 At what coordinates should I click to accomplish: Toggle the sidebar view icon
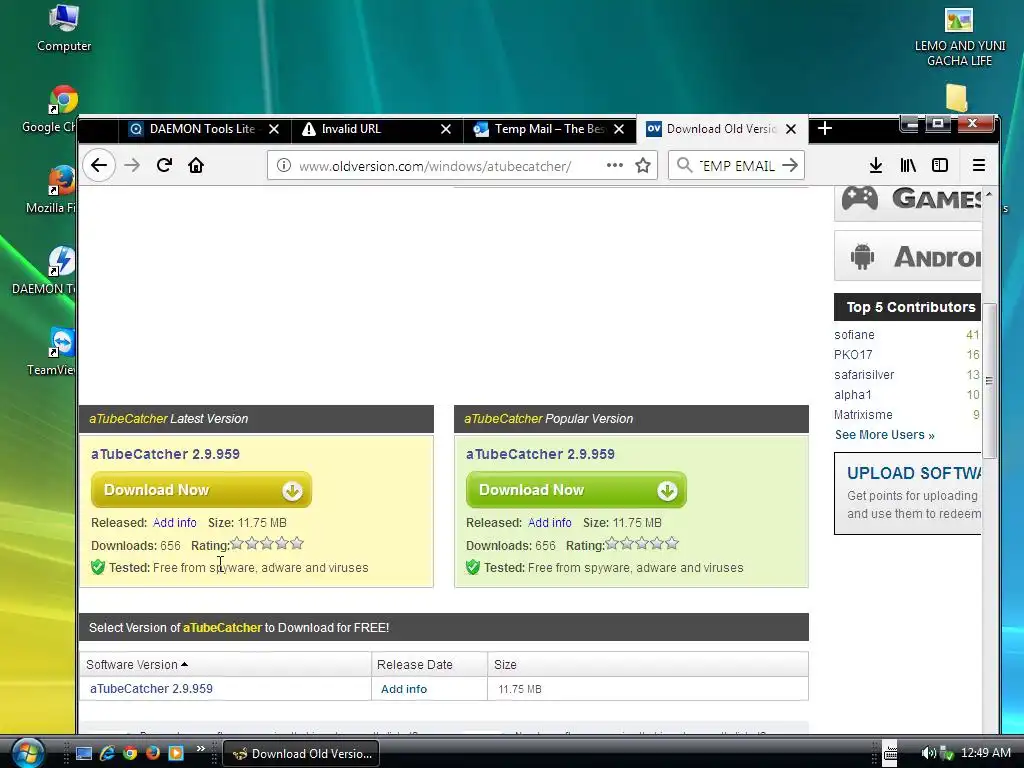coord(940,165)
